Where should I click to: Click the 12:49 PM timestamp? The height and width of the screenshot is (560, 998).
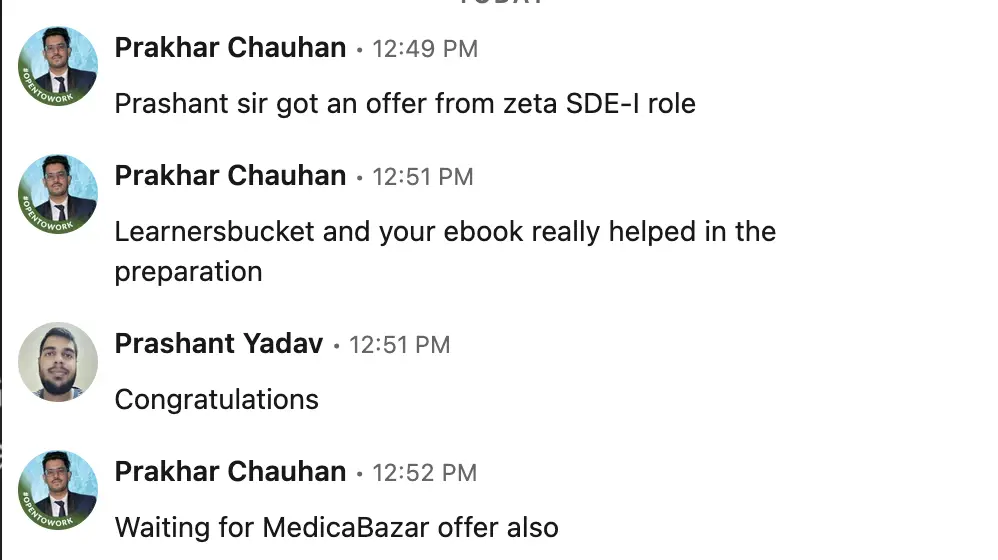point(425,49)
